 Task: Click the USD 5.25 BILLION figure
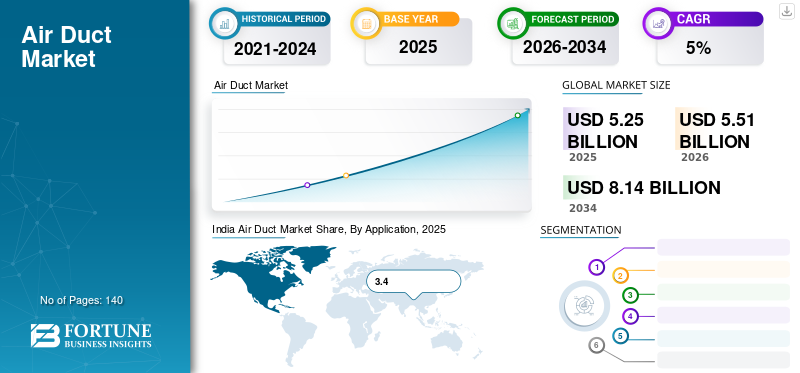click(606, 130)
